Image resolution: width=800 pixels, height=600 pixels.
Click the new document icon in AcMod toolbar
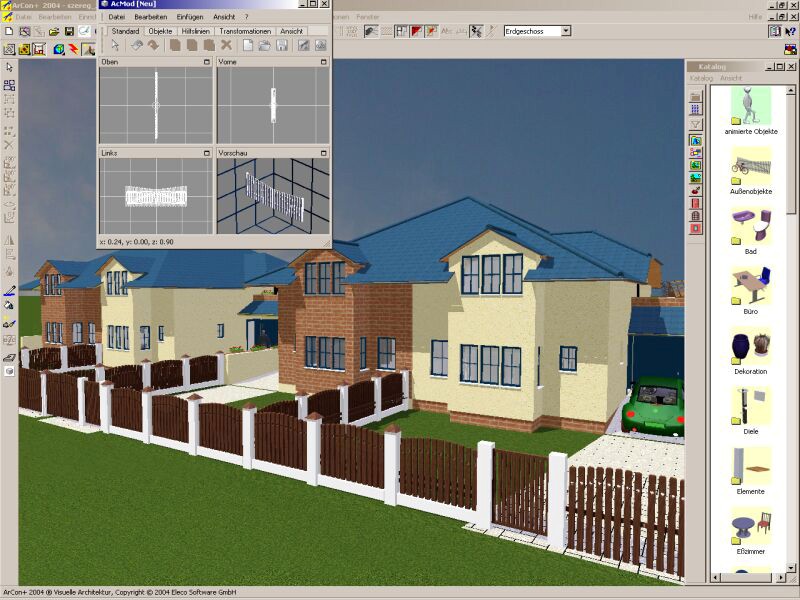point(247,45)
